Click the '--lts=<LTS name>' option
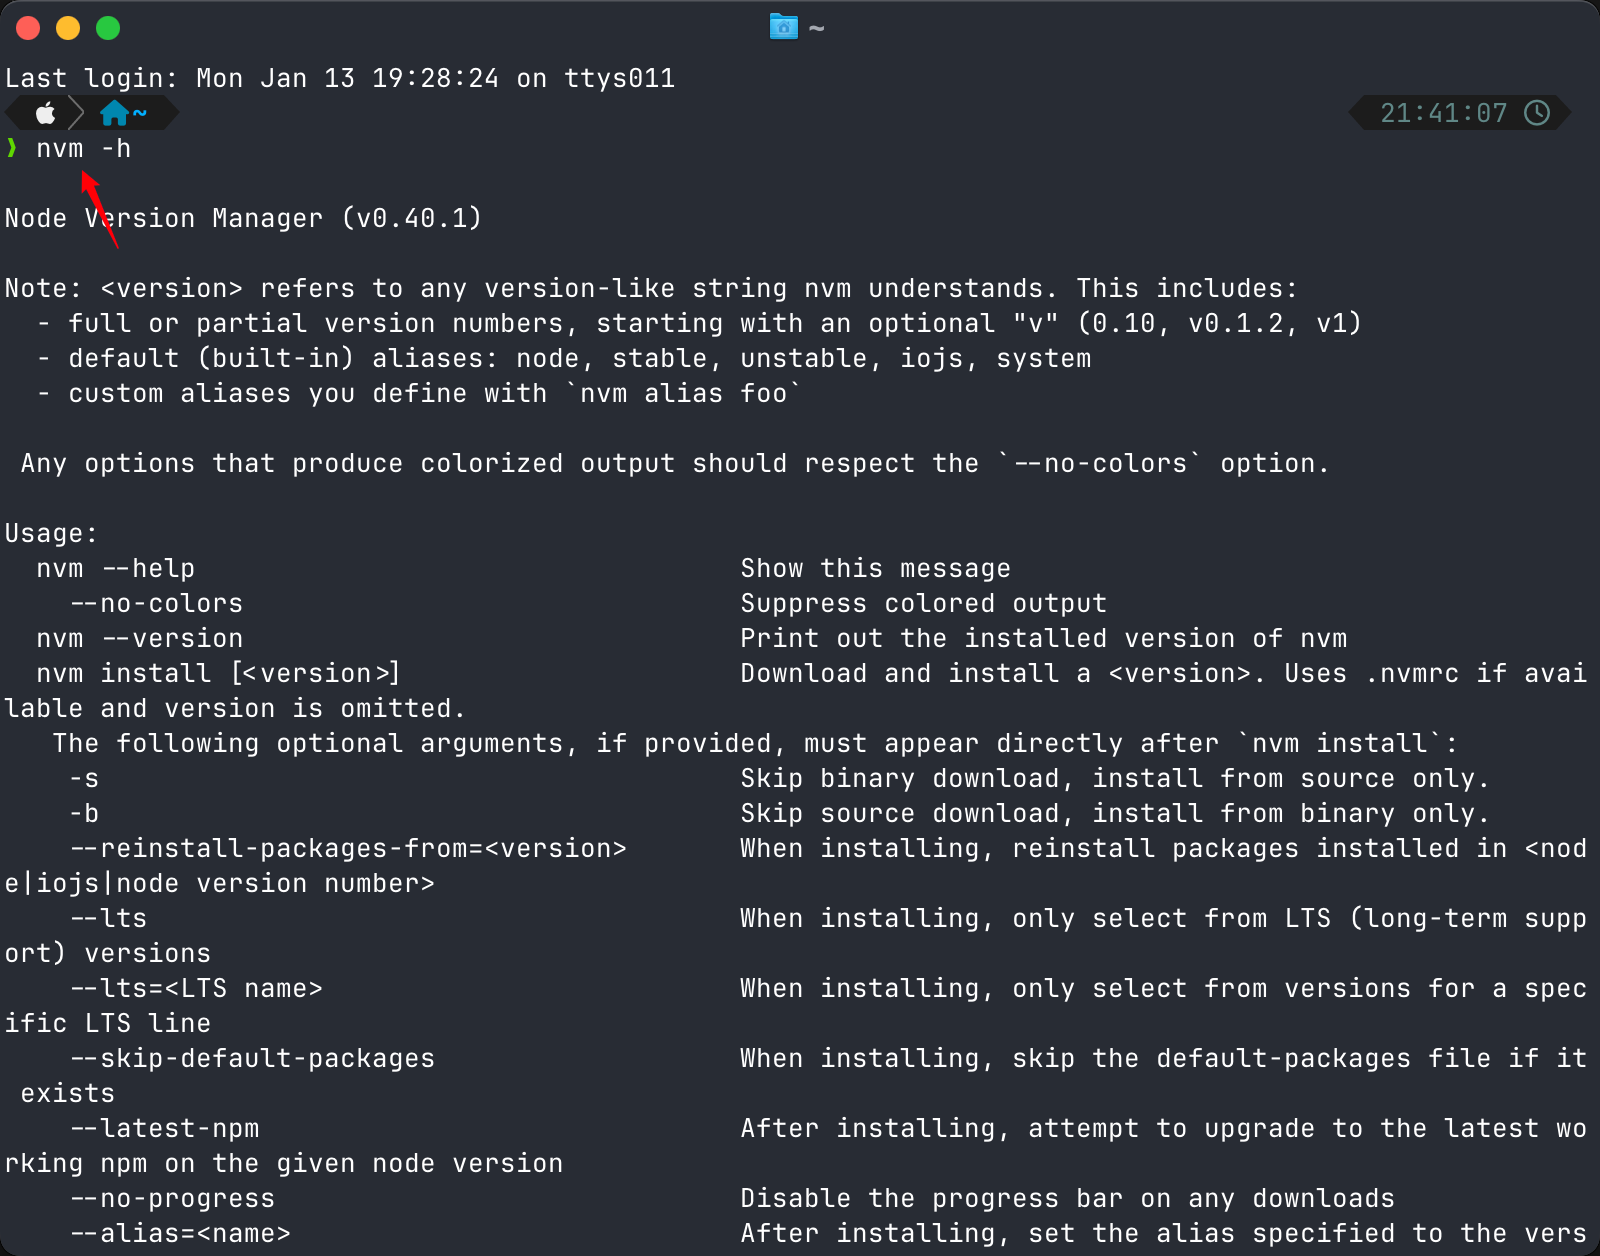This screenshot has width=1600, height=1256. 196,988
